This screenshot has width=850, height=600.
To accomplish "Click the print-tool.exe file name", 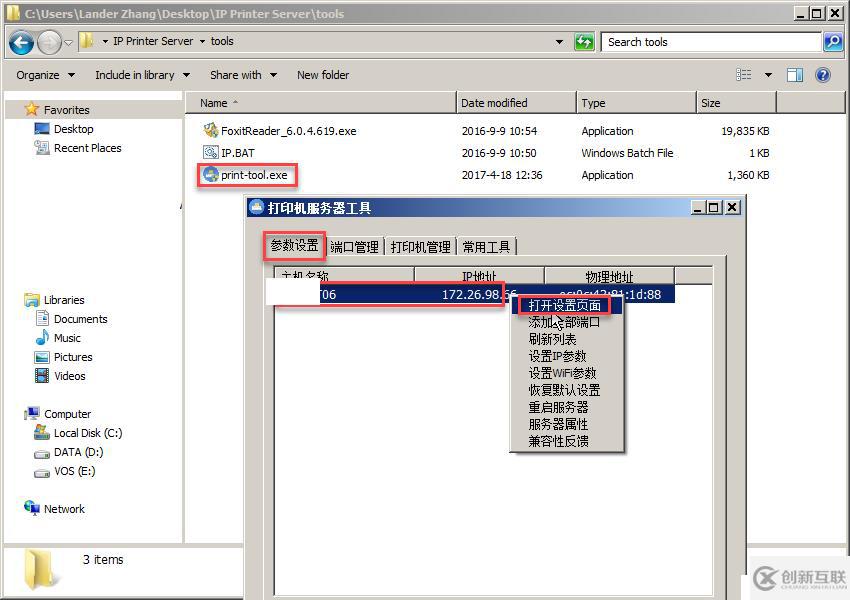I will 254,175.
